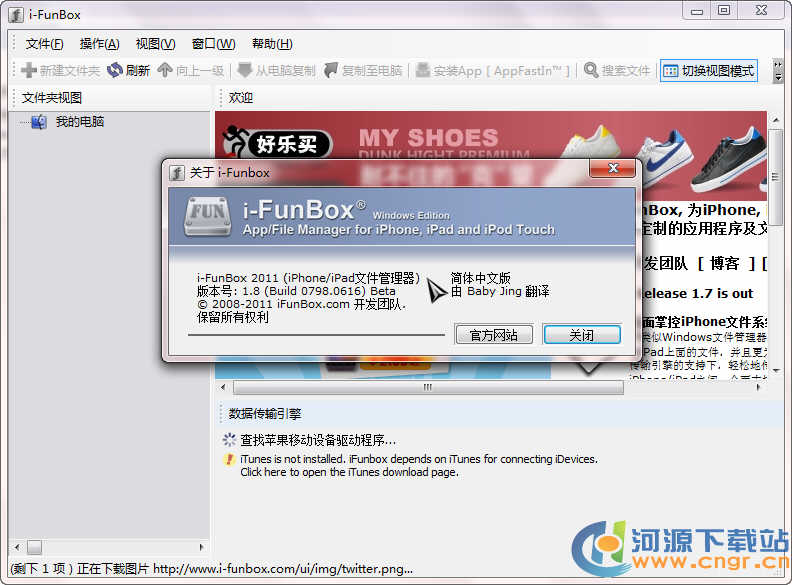
Task: Click welcome page scroll-right arrow
Action: tap(758, 387)
